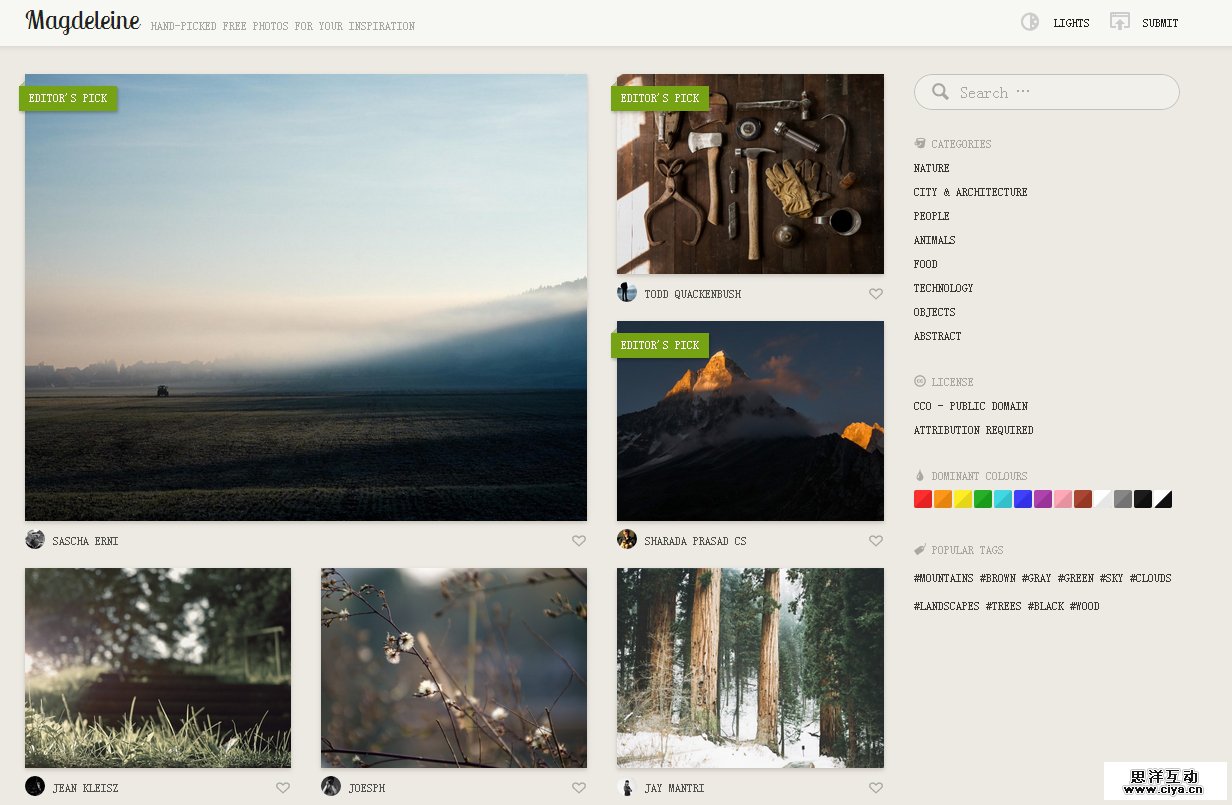Click Editor's Pick badge on mountain photo

660,345
